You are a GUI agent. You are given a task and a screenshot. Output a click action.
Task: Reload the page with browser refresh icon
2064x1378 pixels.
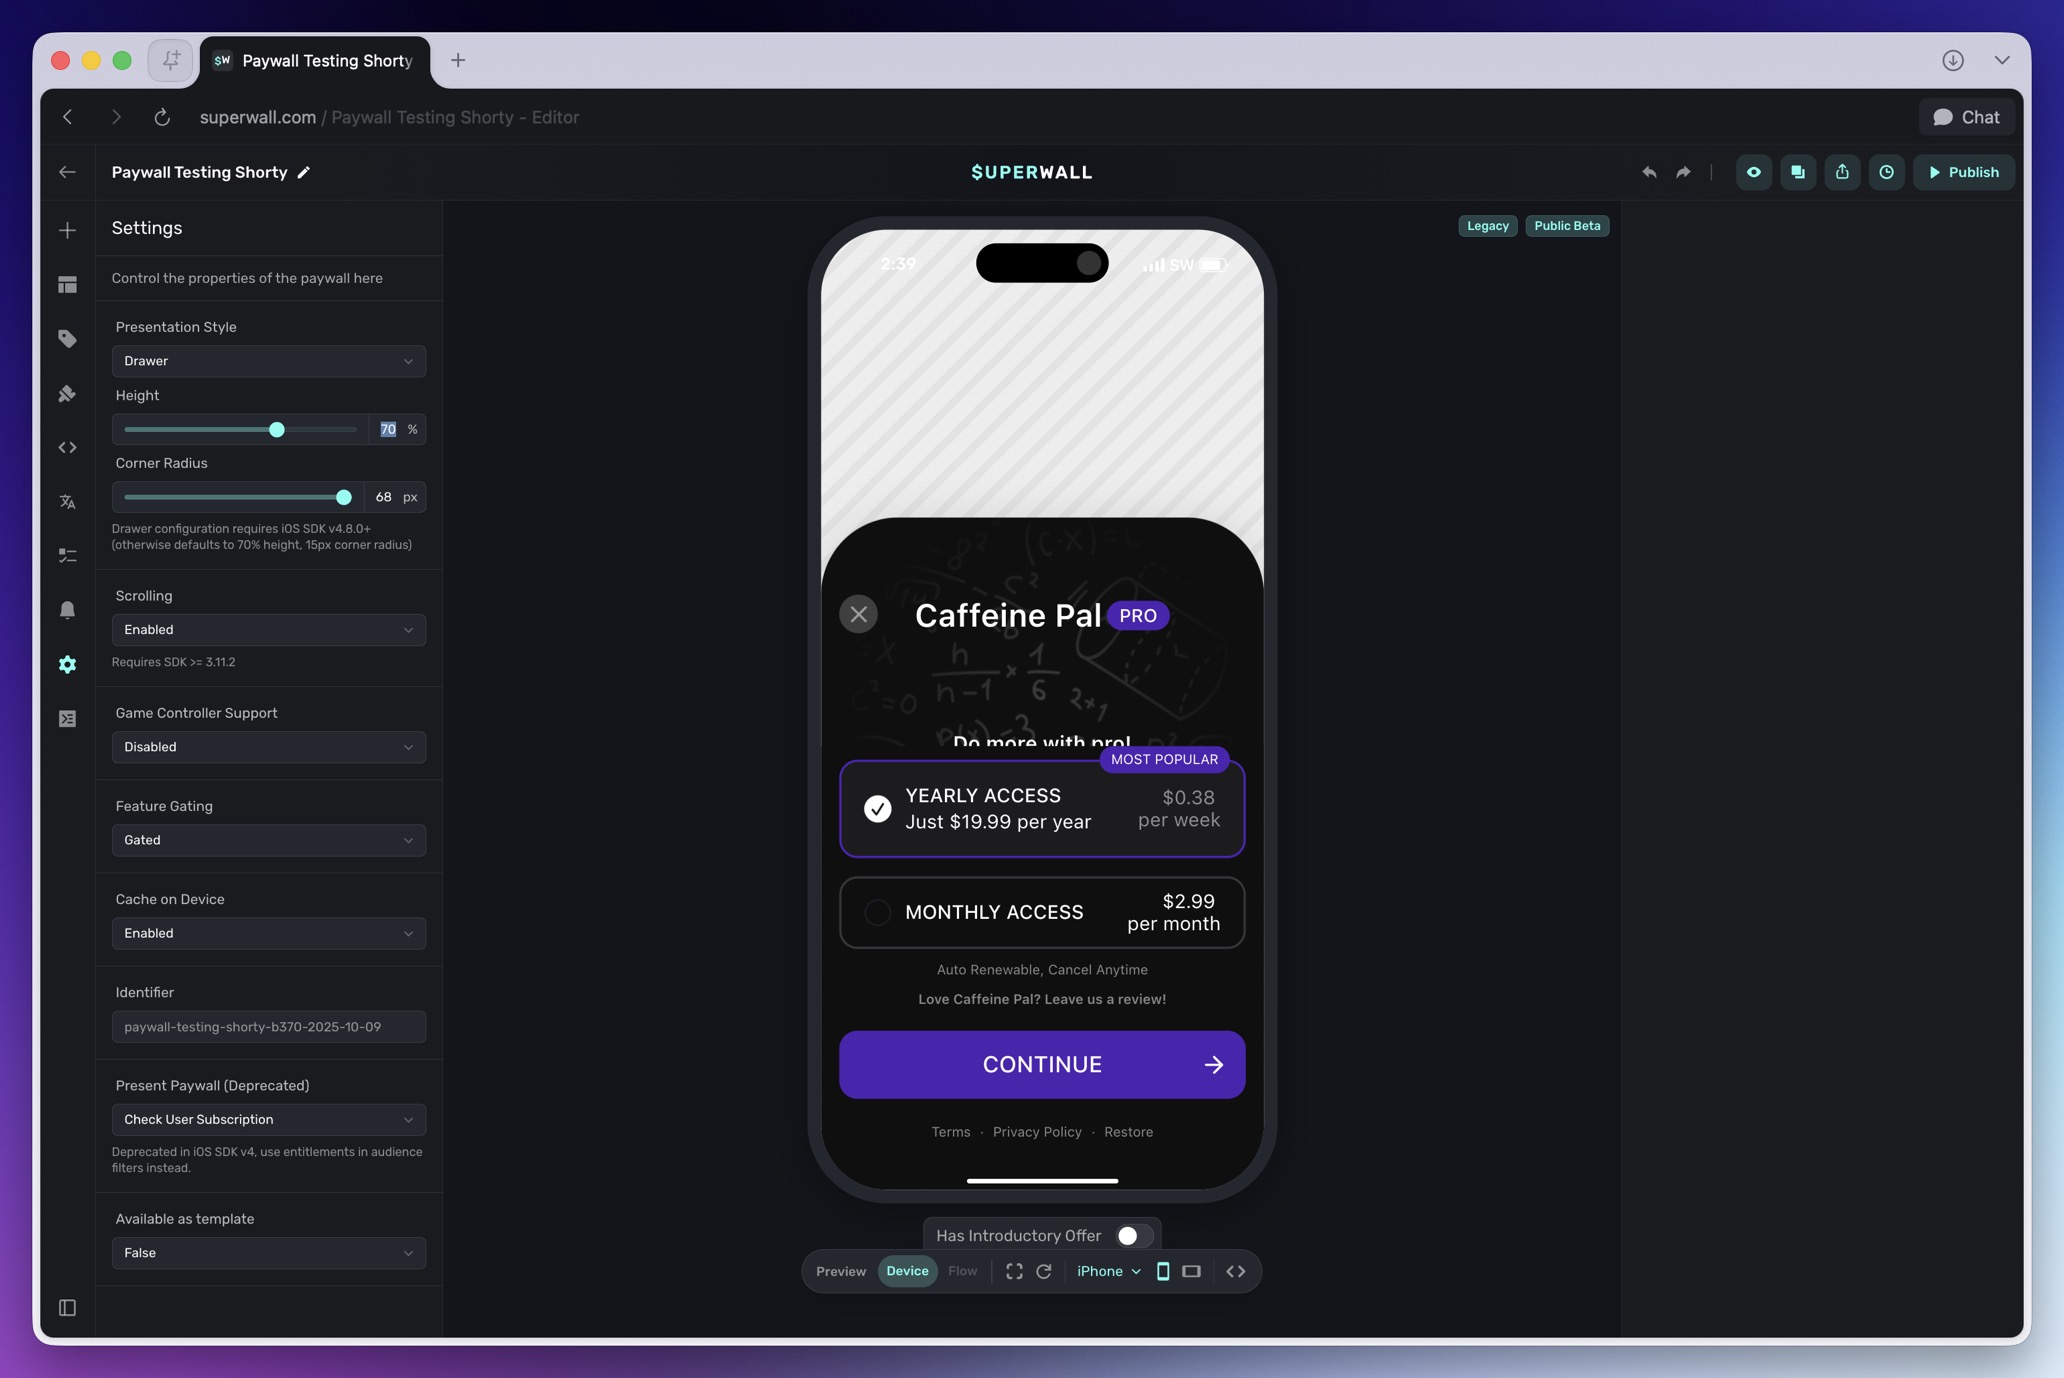point(162,117)
